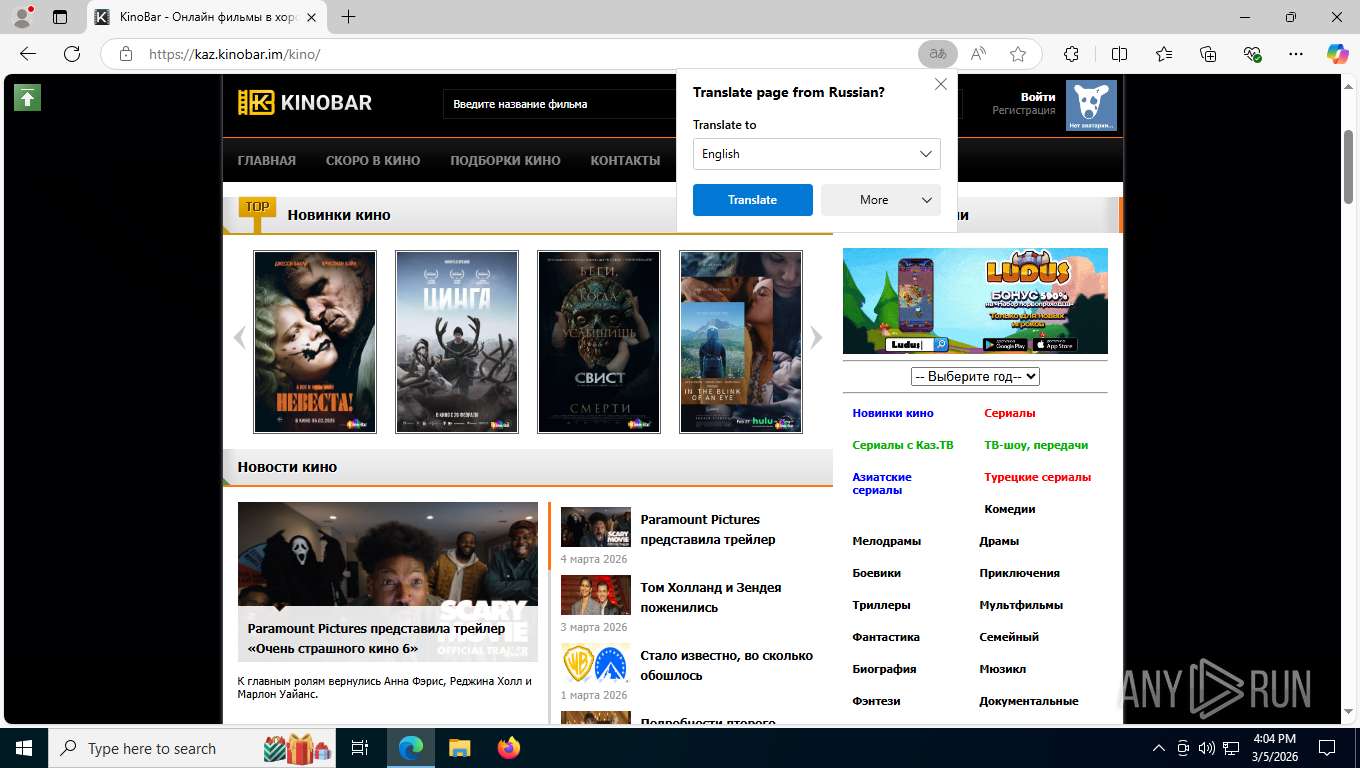Click the Windows taskbar search box
Screen dimensions: 1360x768
pos(192,748)
